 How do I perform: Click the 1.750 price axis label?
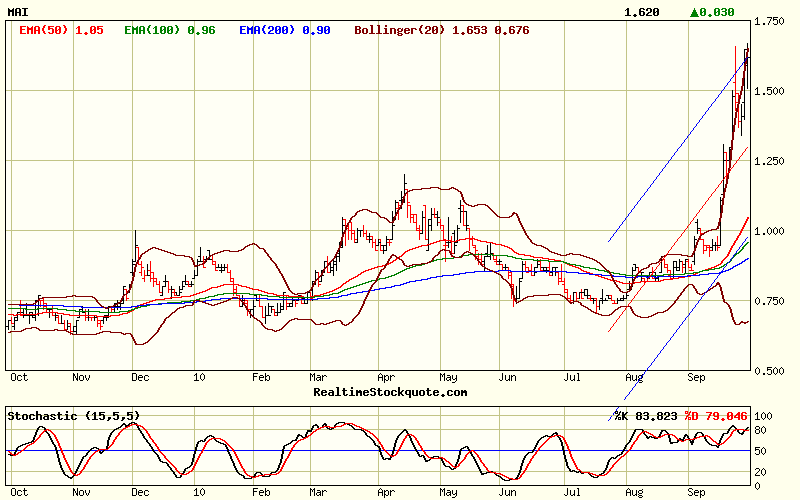point(769,21)
